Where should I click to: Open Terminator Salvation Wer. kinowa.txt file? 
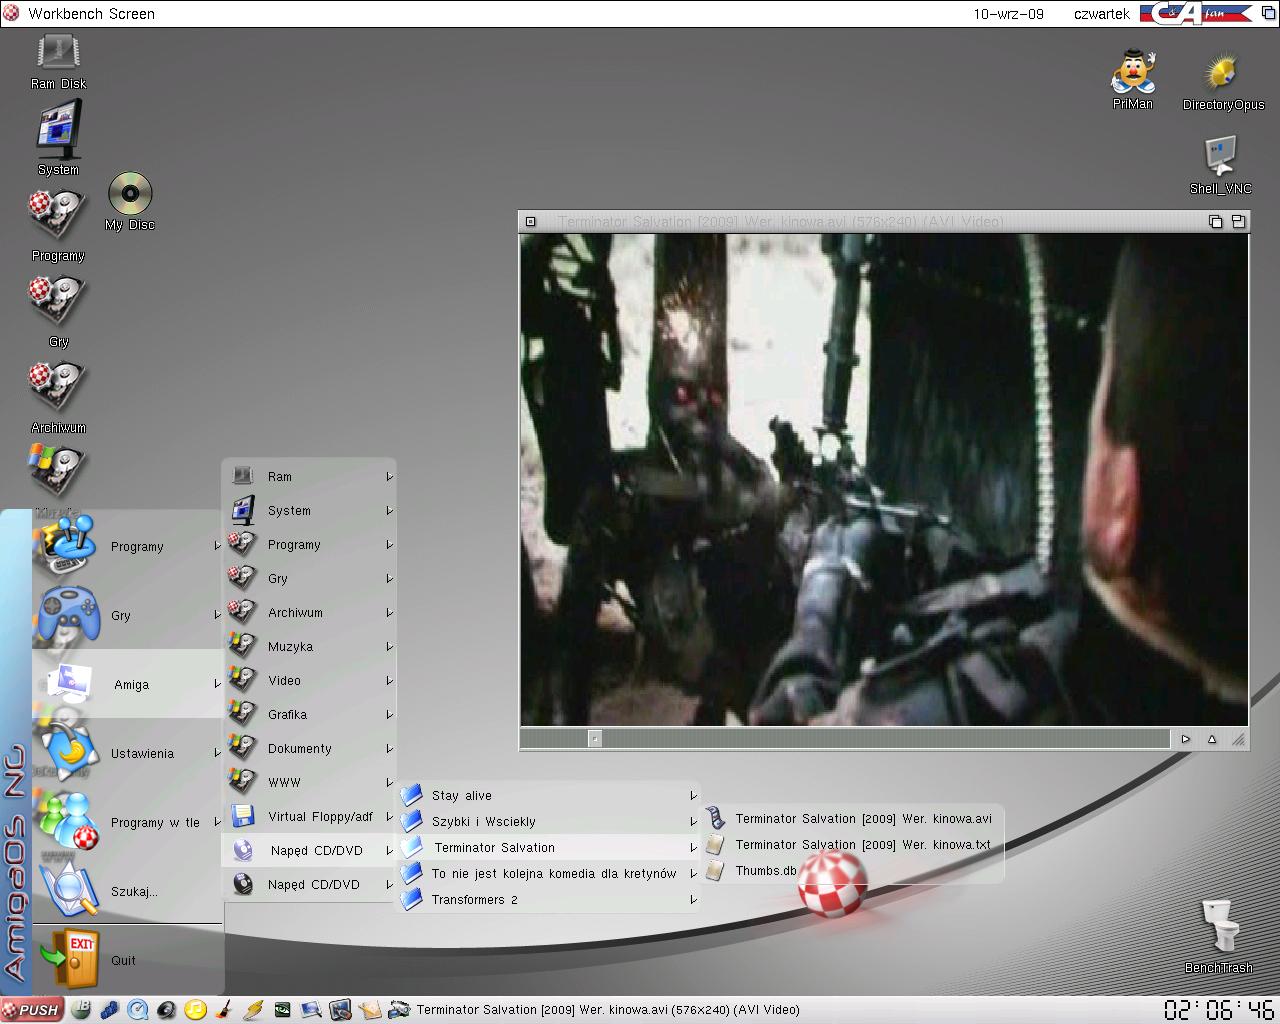click(852, 845)
